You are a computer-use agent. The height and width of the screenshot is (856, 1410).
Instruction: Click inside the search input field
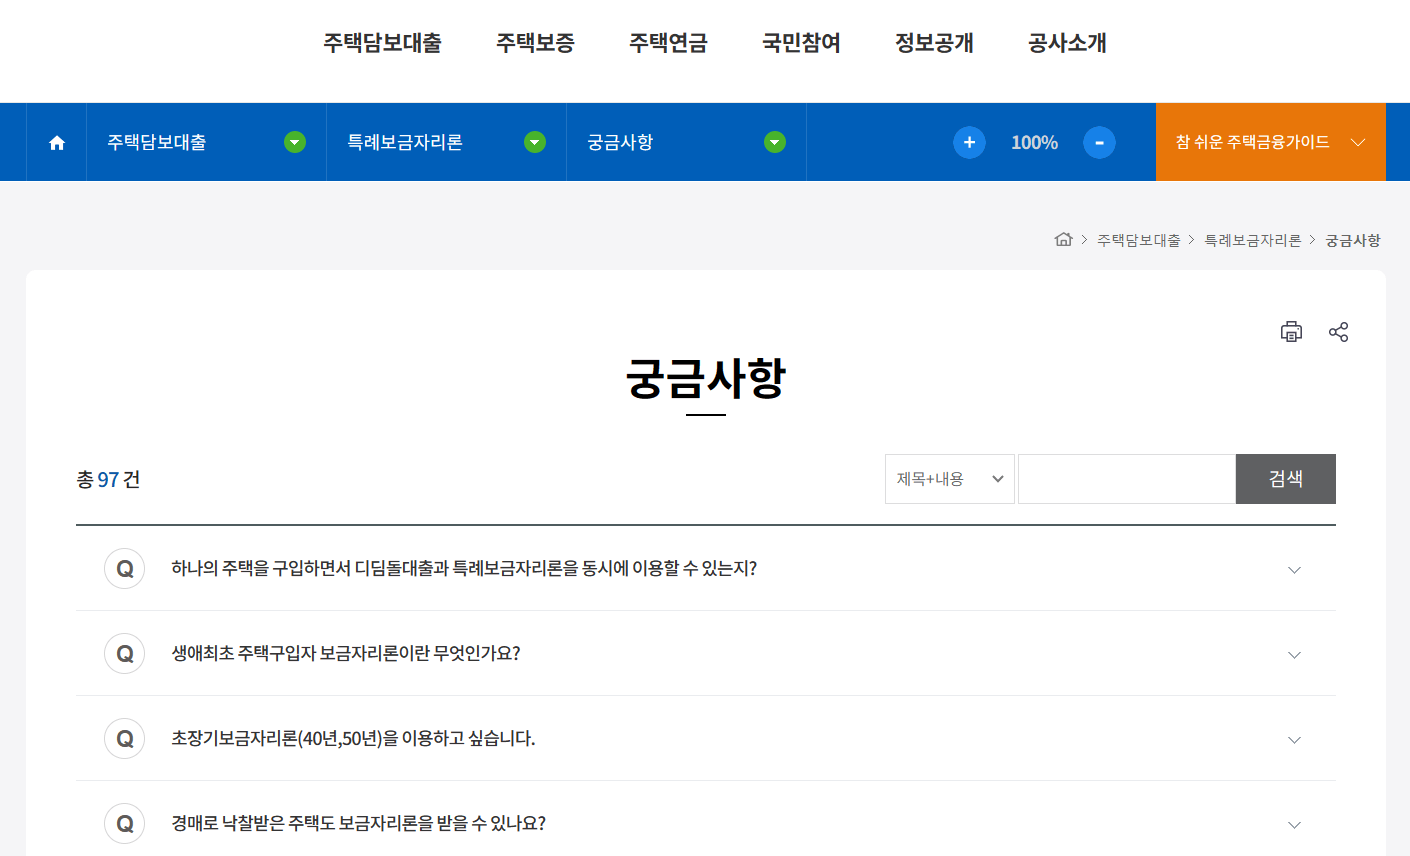pos(1127,479)
